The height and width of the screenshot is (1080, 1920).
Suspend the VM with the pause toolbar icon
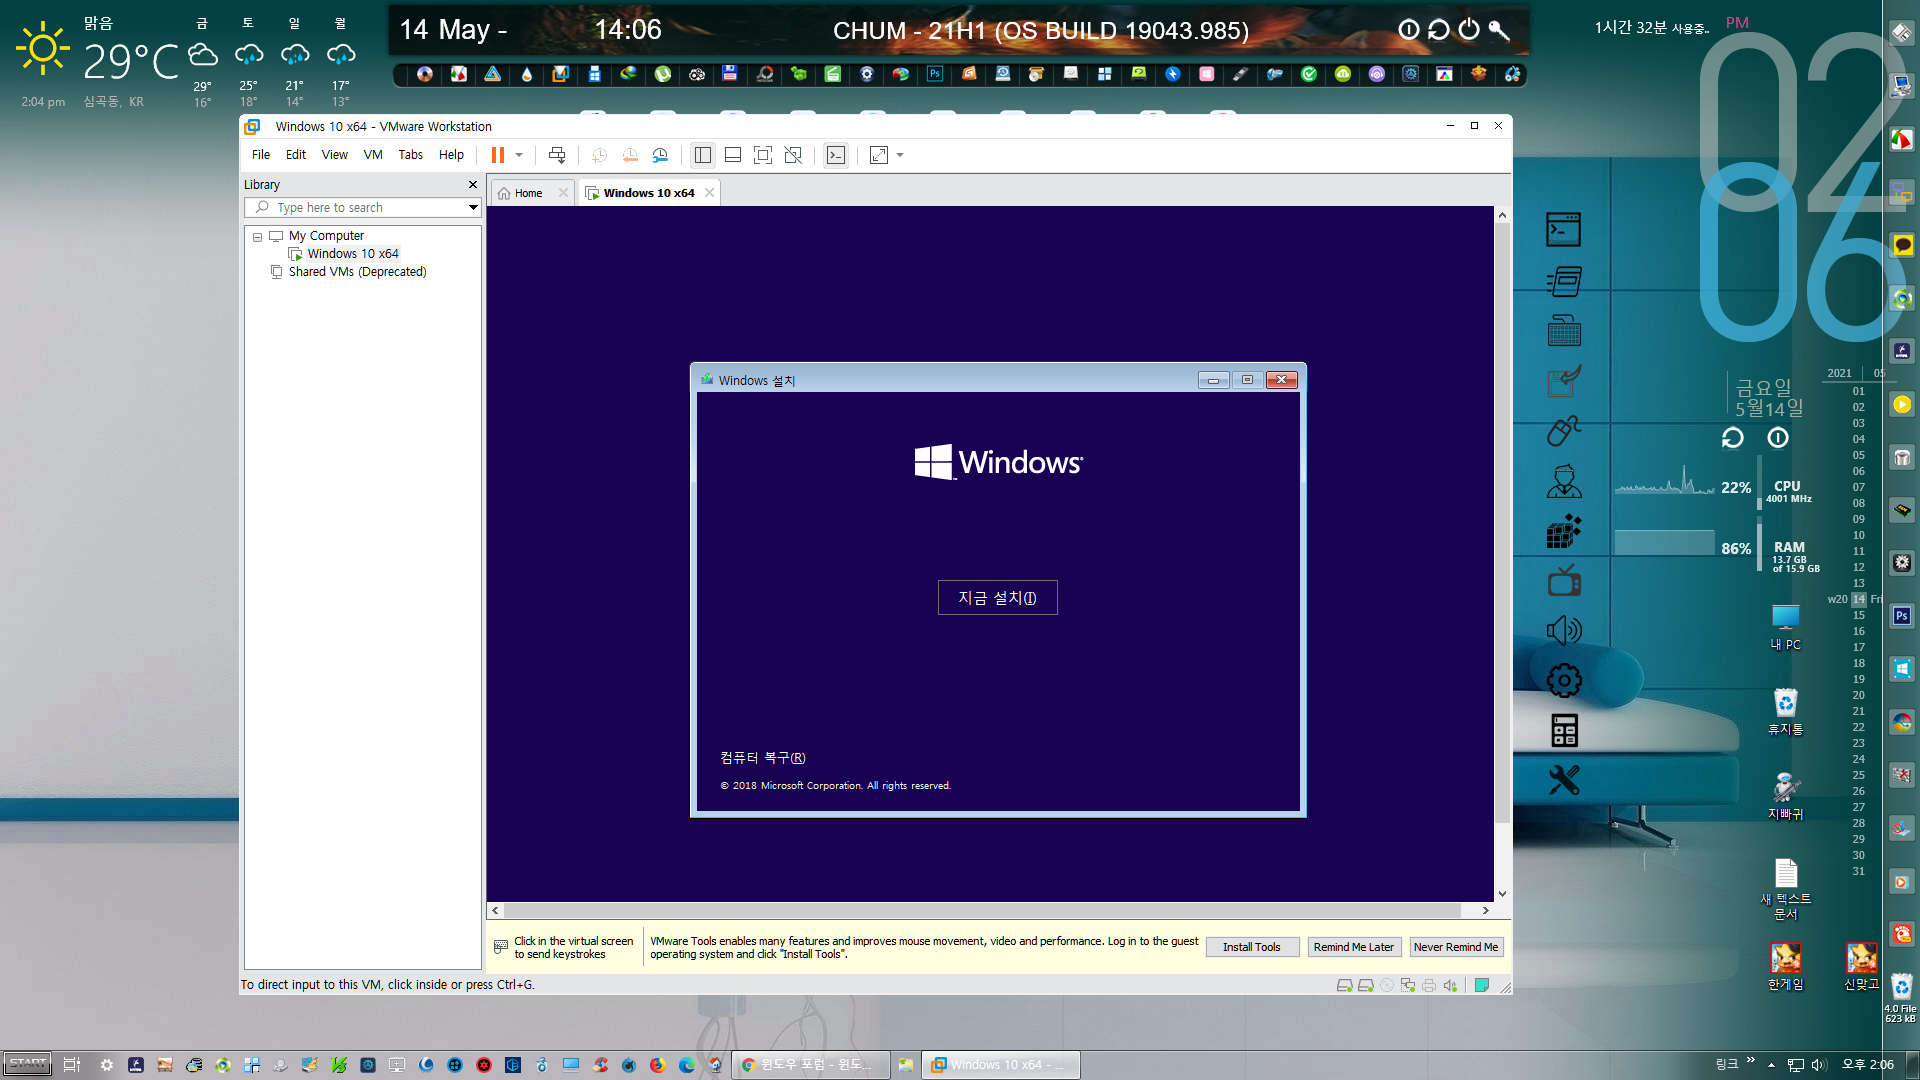[497, 155]
